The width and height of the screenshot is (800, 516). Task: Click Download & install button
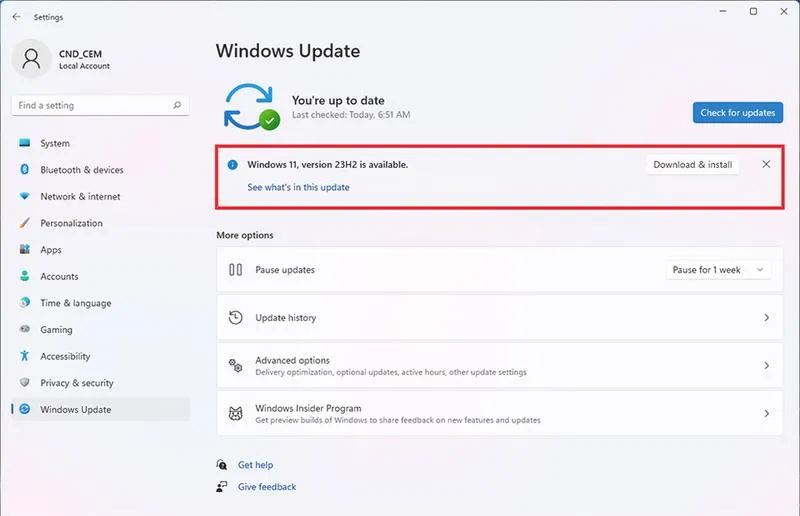coord(692,164)
